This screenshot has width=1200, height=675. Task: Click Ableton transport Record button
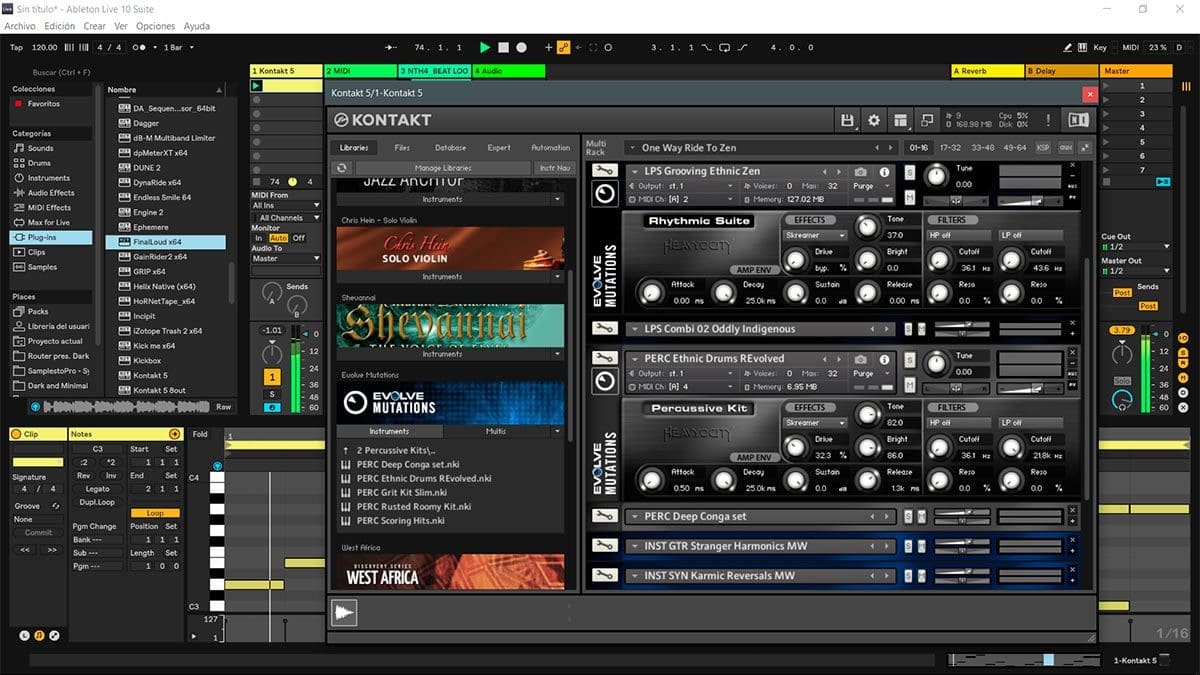523,47
